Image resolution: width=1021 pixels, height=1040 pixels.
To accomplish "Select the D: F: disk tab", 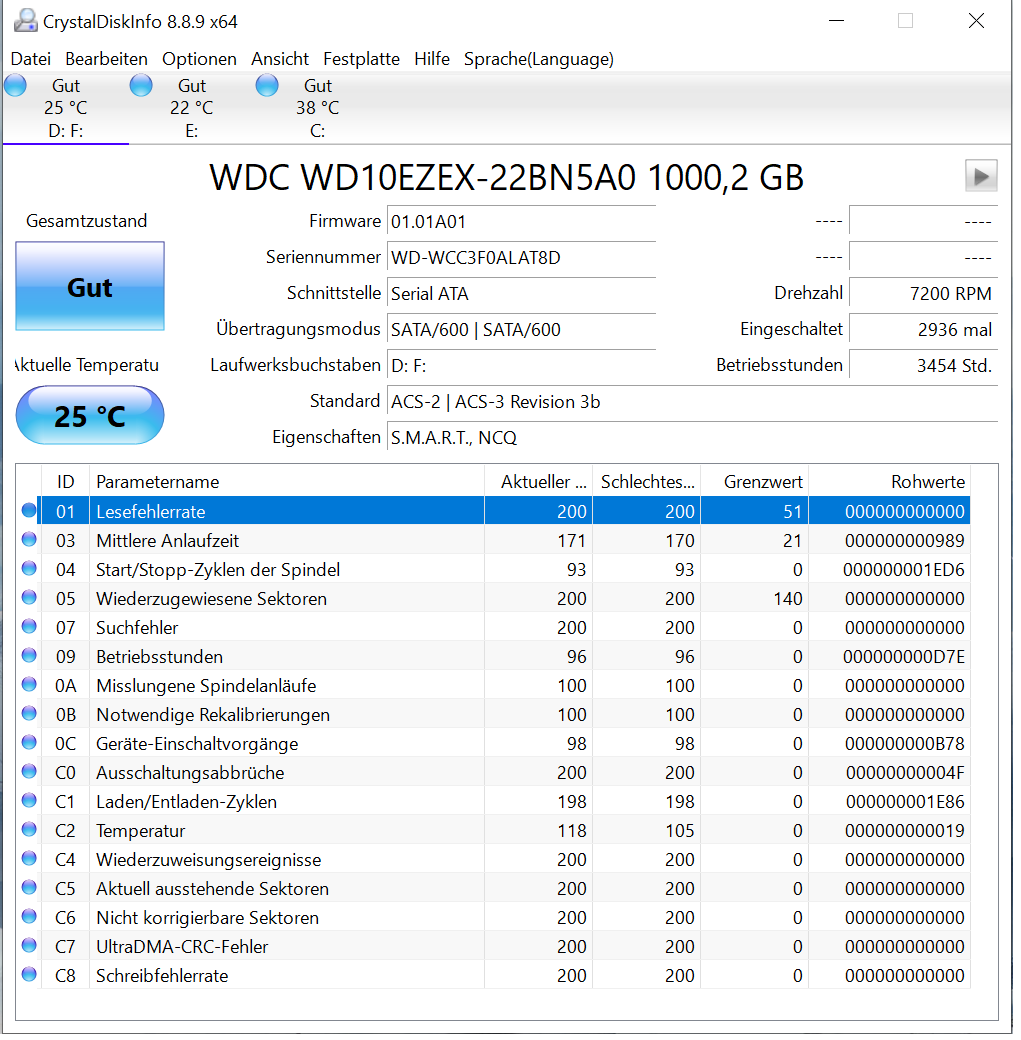I will (x=66, y=109).
